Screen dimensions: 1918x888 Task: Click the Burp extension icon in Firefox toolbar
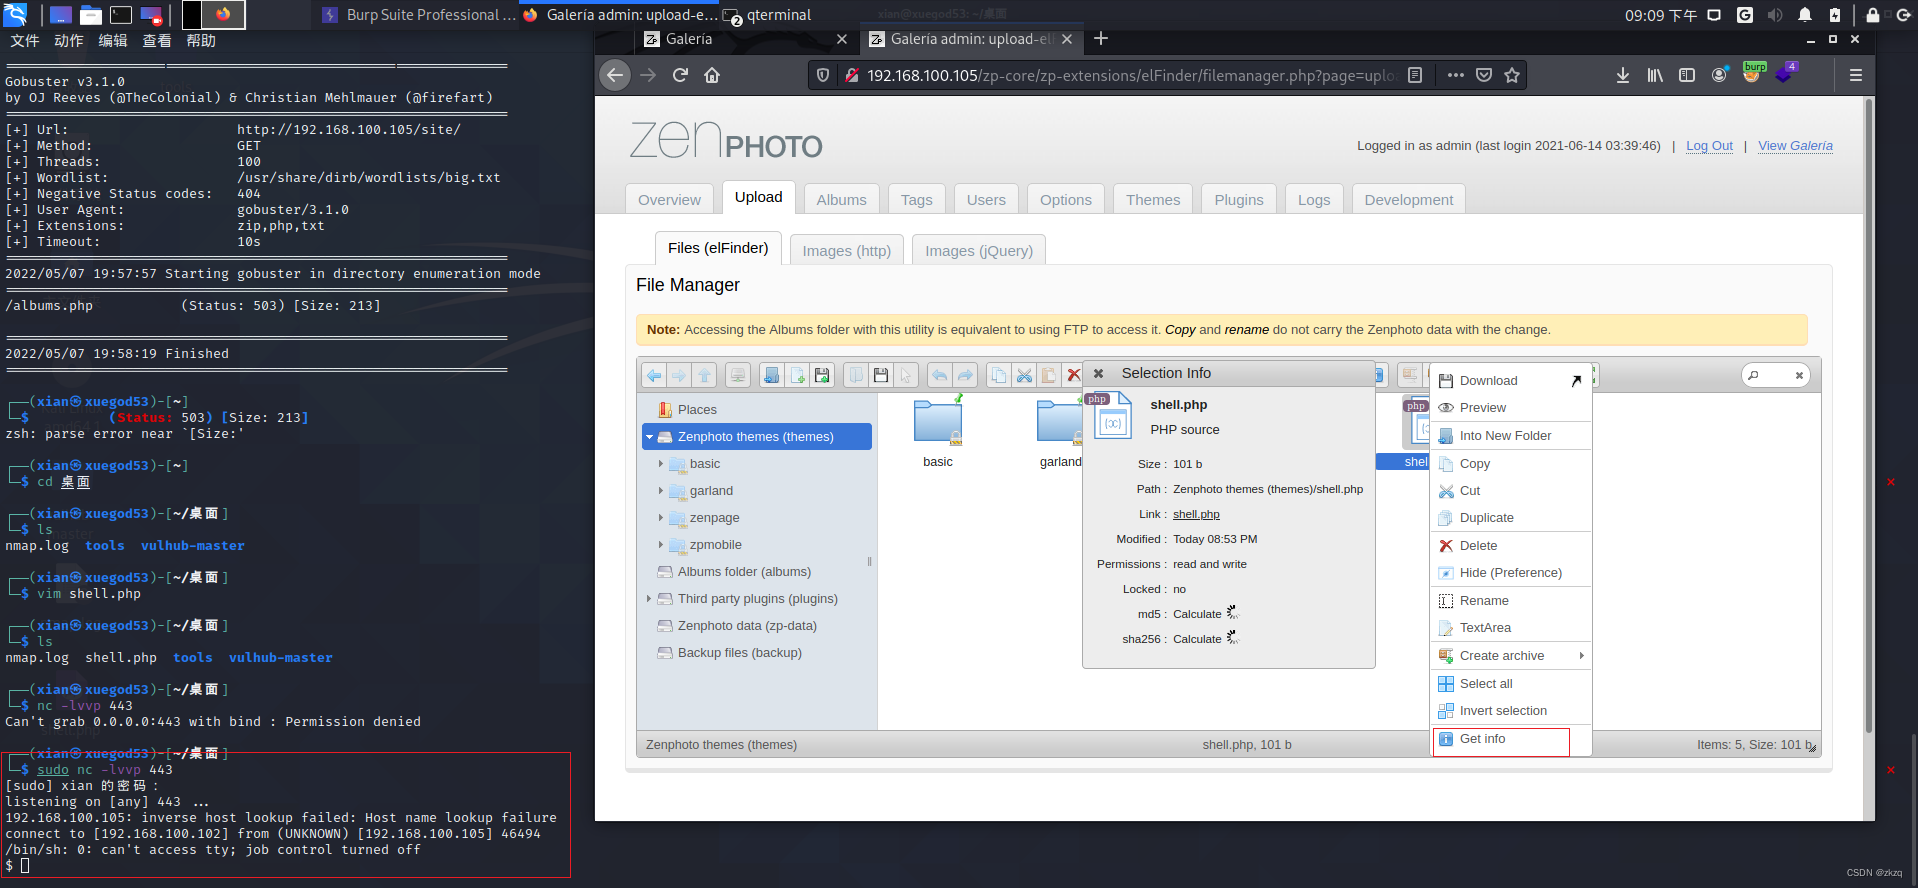click(1753, 73)
